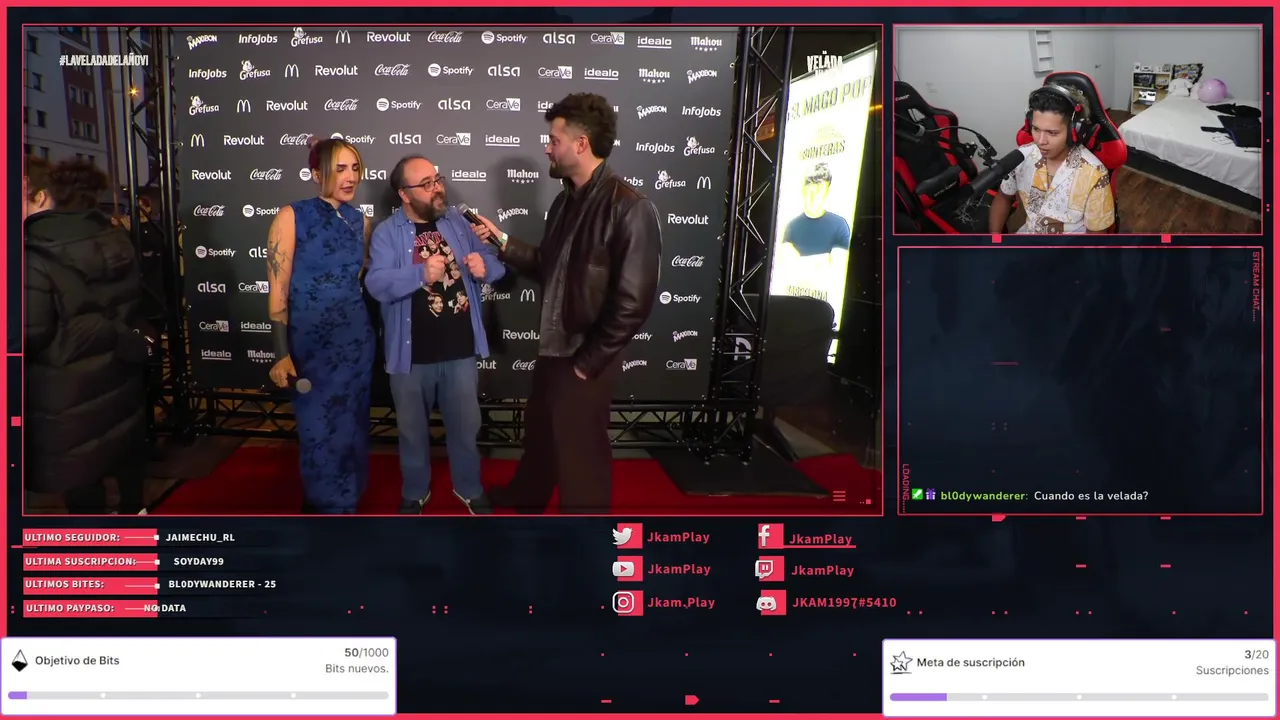Open the JkamPlay Twitch handle

(822, 570)
